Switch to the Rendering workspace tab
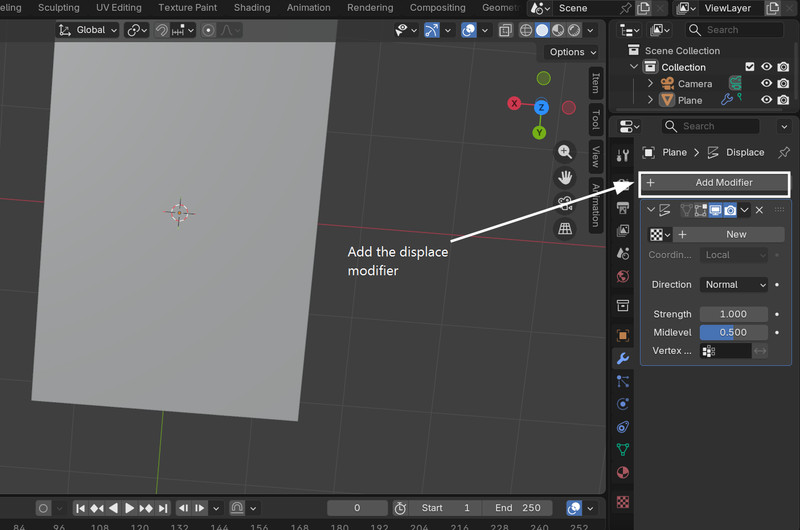Viewport: 800px width, 530px height. [370, 8]
